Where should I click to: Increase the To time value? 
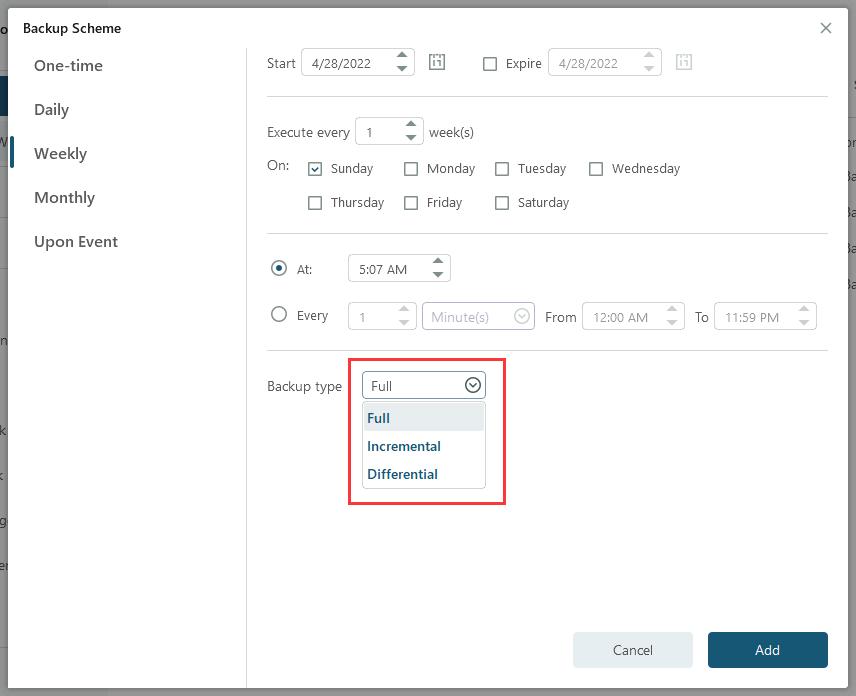[x=804, y=309]
